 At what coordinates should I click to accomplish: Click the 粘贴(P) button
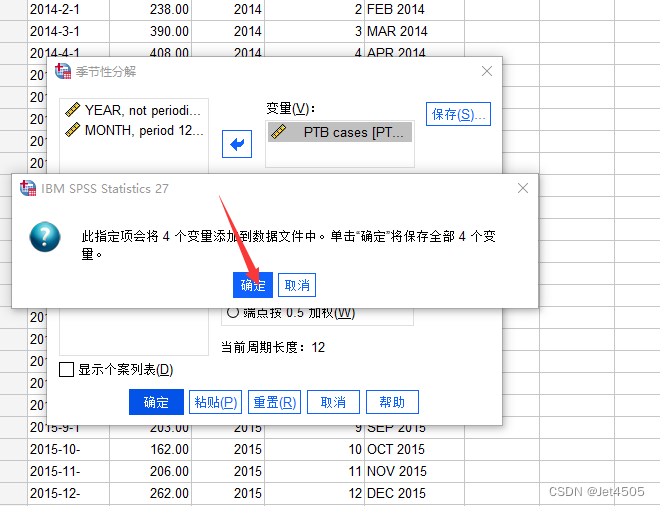tap(216, 402)
